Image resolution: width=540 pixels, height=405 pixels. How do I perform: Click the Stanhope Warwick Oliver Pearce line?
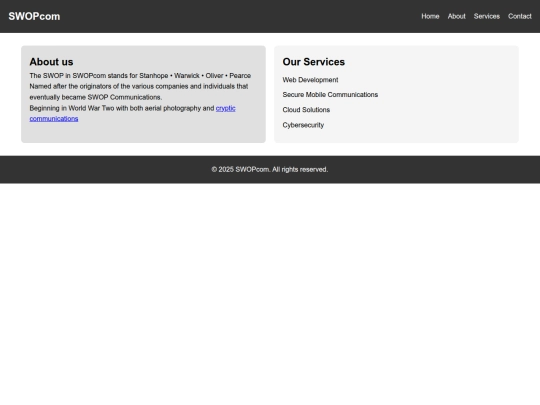(x=140, y=75)
